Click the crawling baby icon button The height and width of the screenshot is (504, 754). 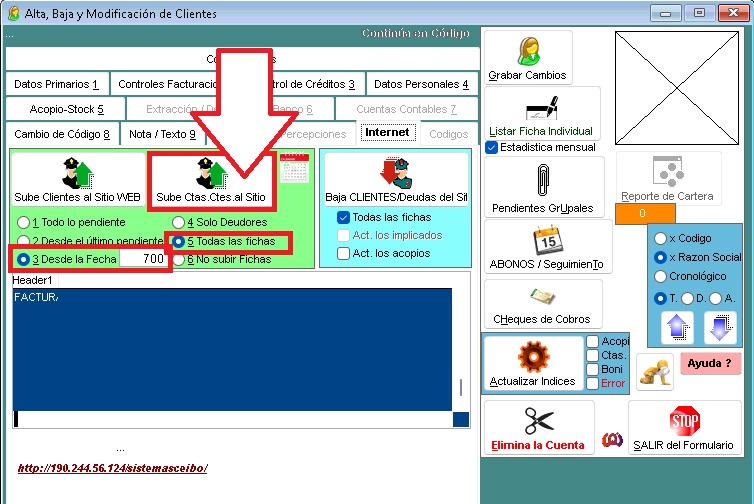pyautogui.click(x=654, y=372)
